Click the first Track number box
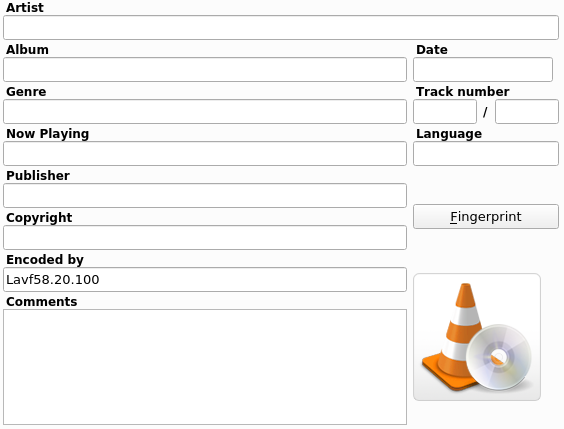The height and width of the screenshot is (429, 564). [445, 111]
